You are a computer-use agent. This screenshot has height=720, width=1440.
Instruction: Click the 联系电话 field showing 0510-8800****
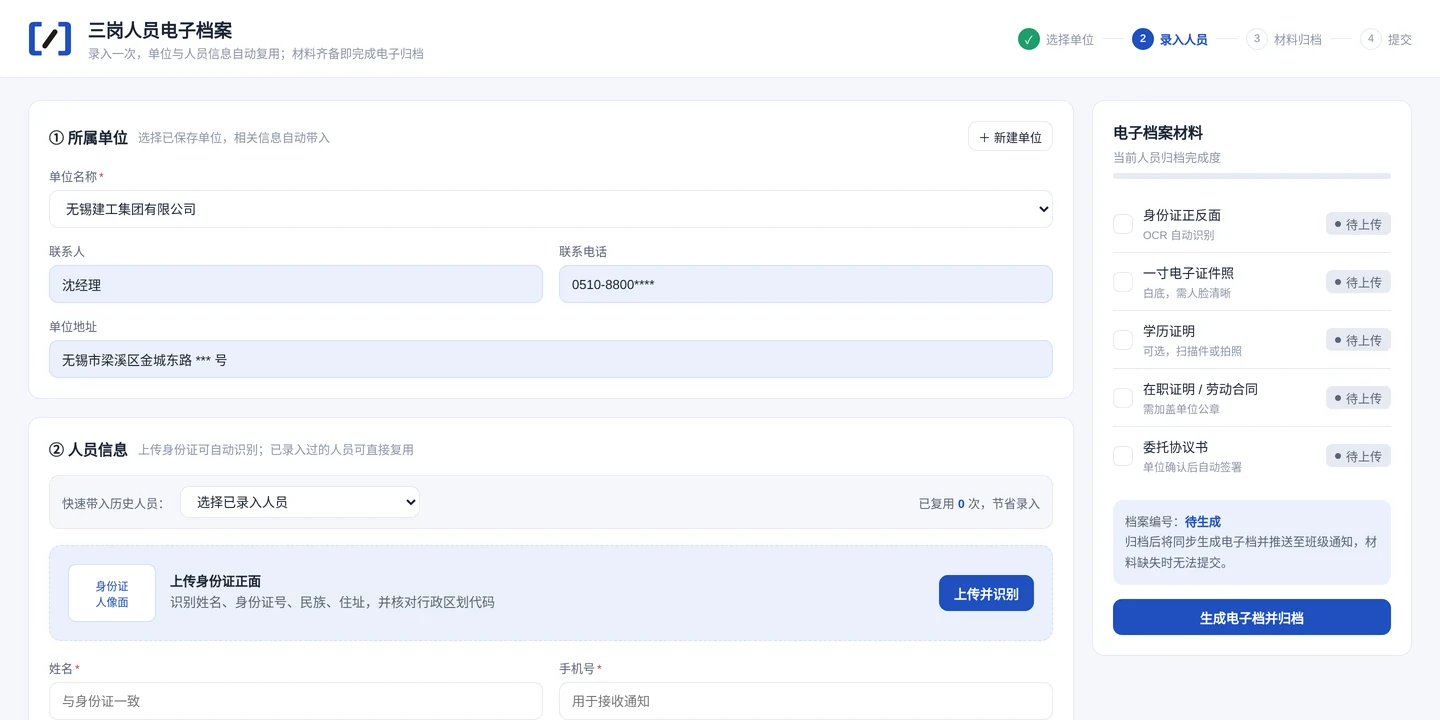click(806, 284)
